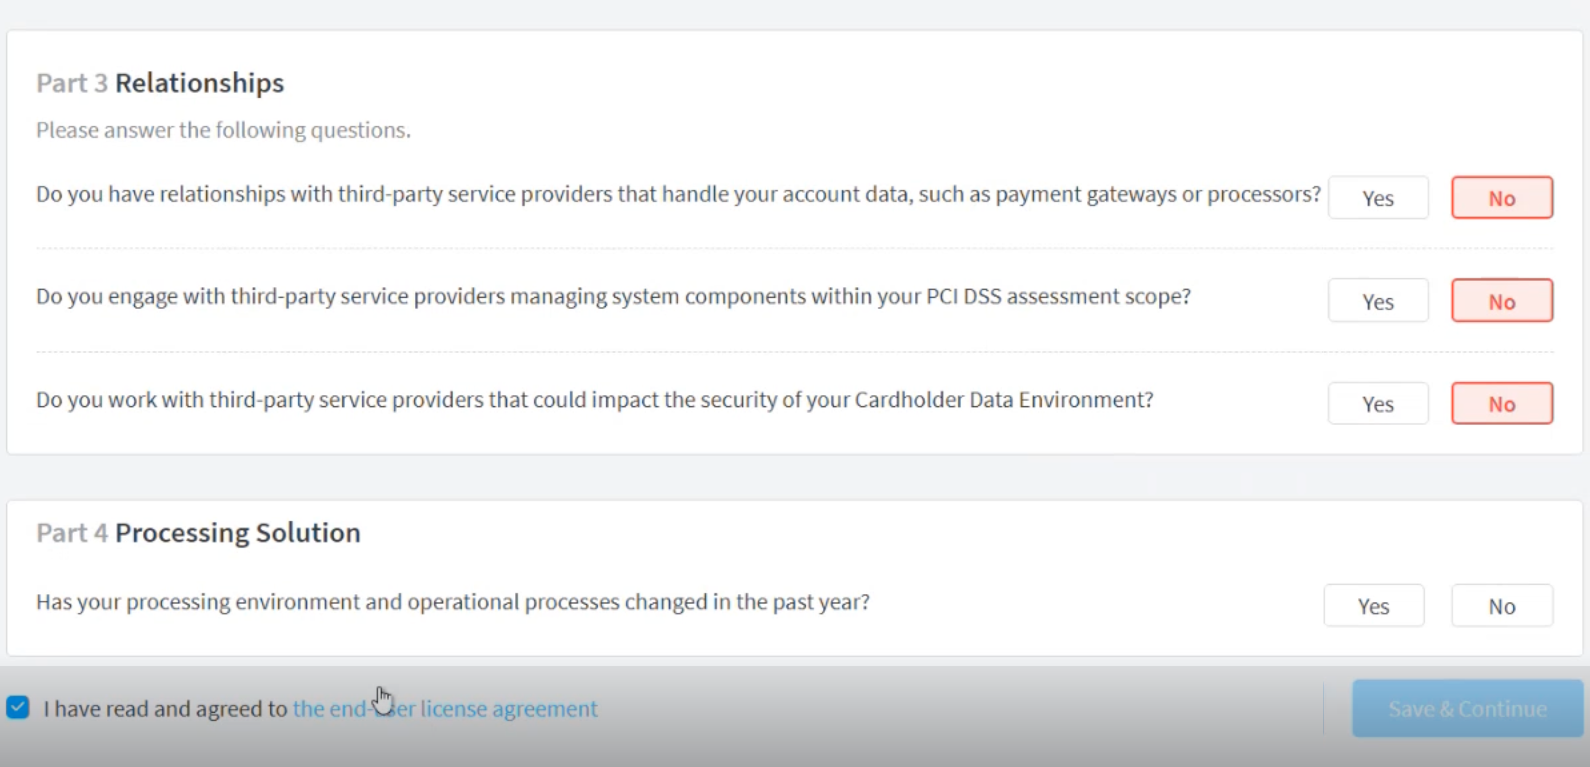Click the Part 3 Relationships heading
This screenshot has width=1590, height=767.
(160, 83)
